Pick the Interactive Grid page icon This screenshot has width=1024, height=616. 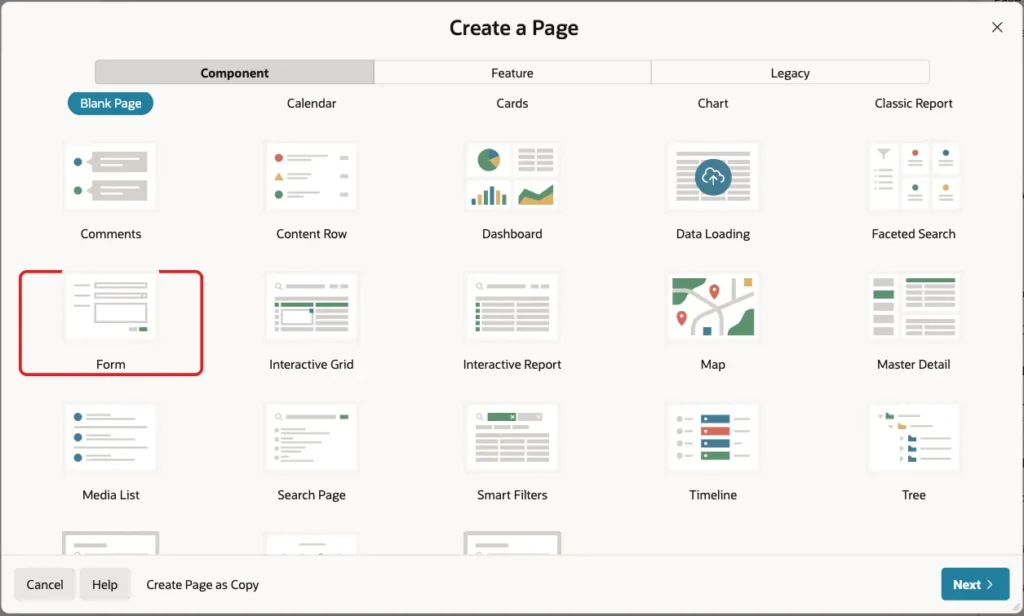[x=312, y=307]
